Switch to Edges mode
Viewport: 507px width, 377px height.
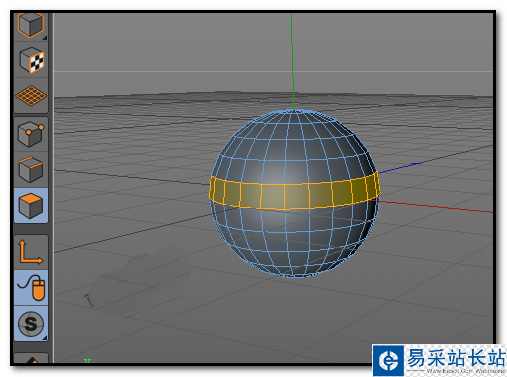31,169
